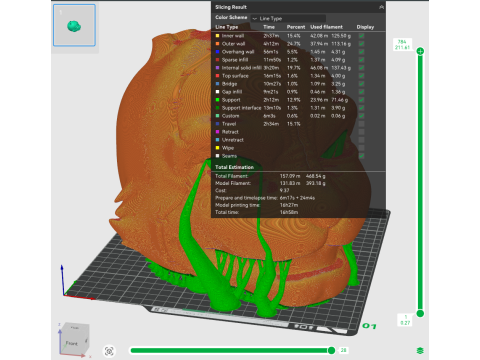The height and width of the screenshot is (360, 480).
Task: Click the layers stack icon
Action: [x=420, y=350]
